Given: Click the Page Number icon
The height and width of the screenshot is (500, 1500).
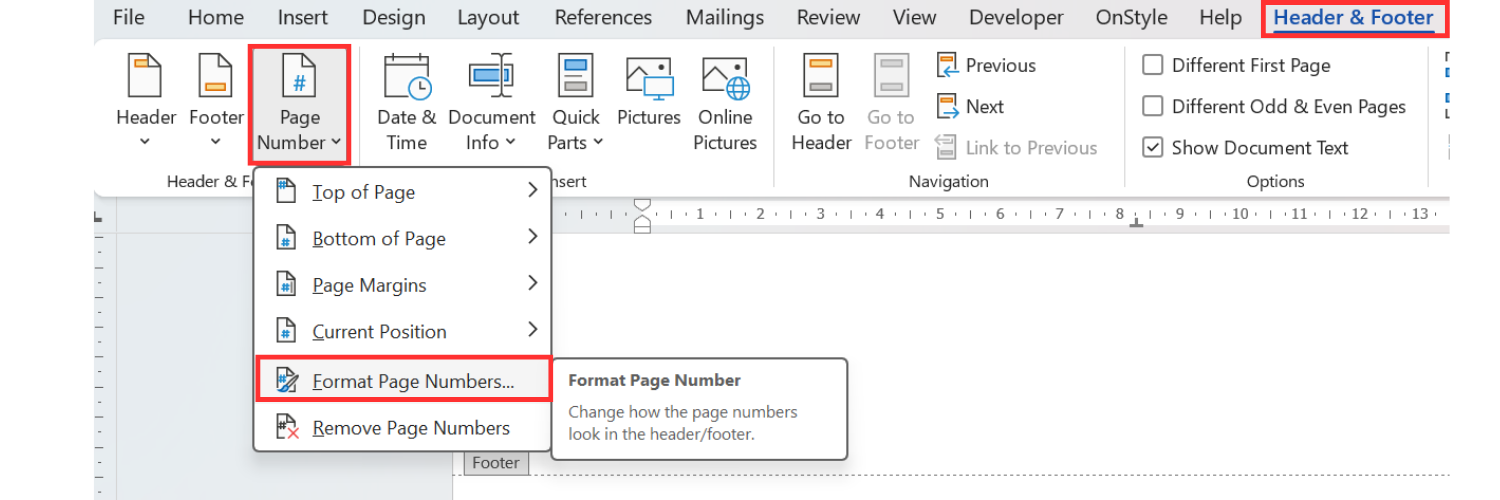Looking at the screenshot, I should pos(299,76).
